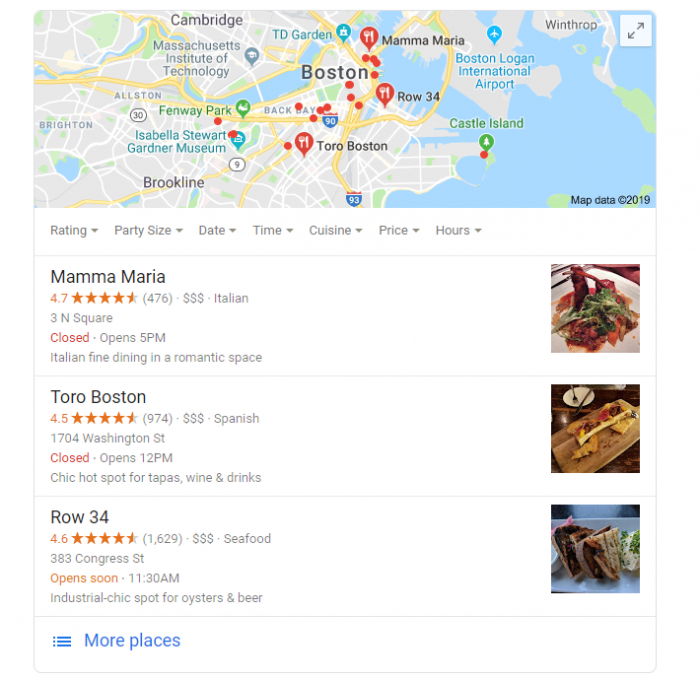Click the Row 34 restaurant map pin
Image resolution: width=700 pixels, height=679 pixels.
coord(384,95)
